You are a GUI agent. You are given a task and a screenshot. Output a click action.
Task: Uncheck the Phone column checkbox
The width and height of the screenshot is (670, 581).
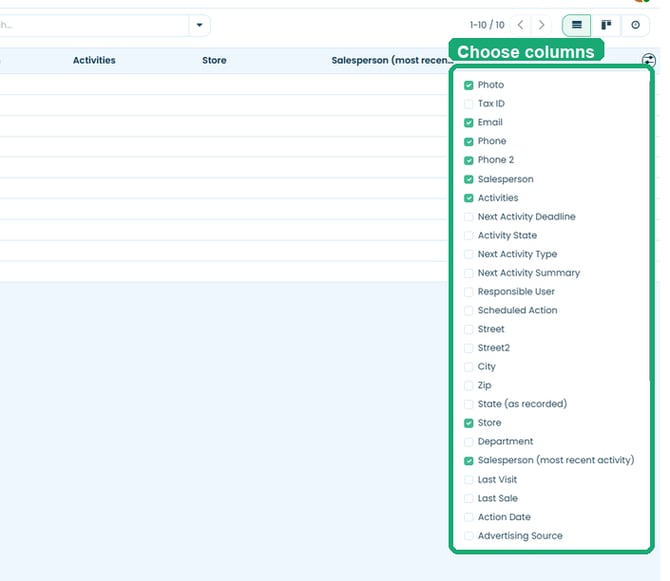[469, 141]
